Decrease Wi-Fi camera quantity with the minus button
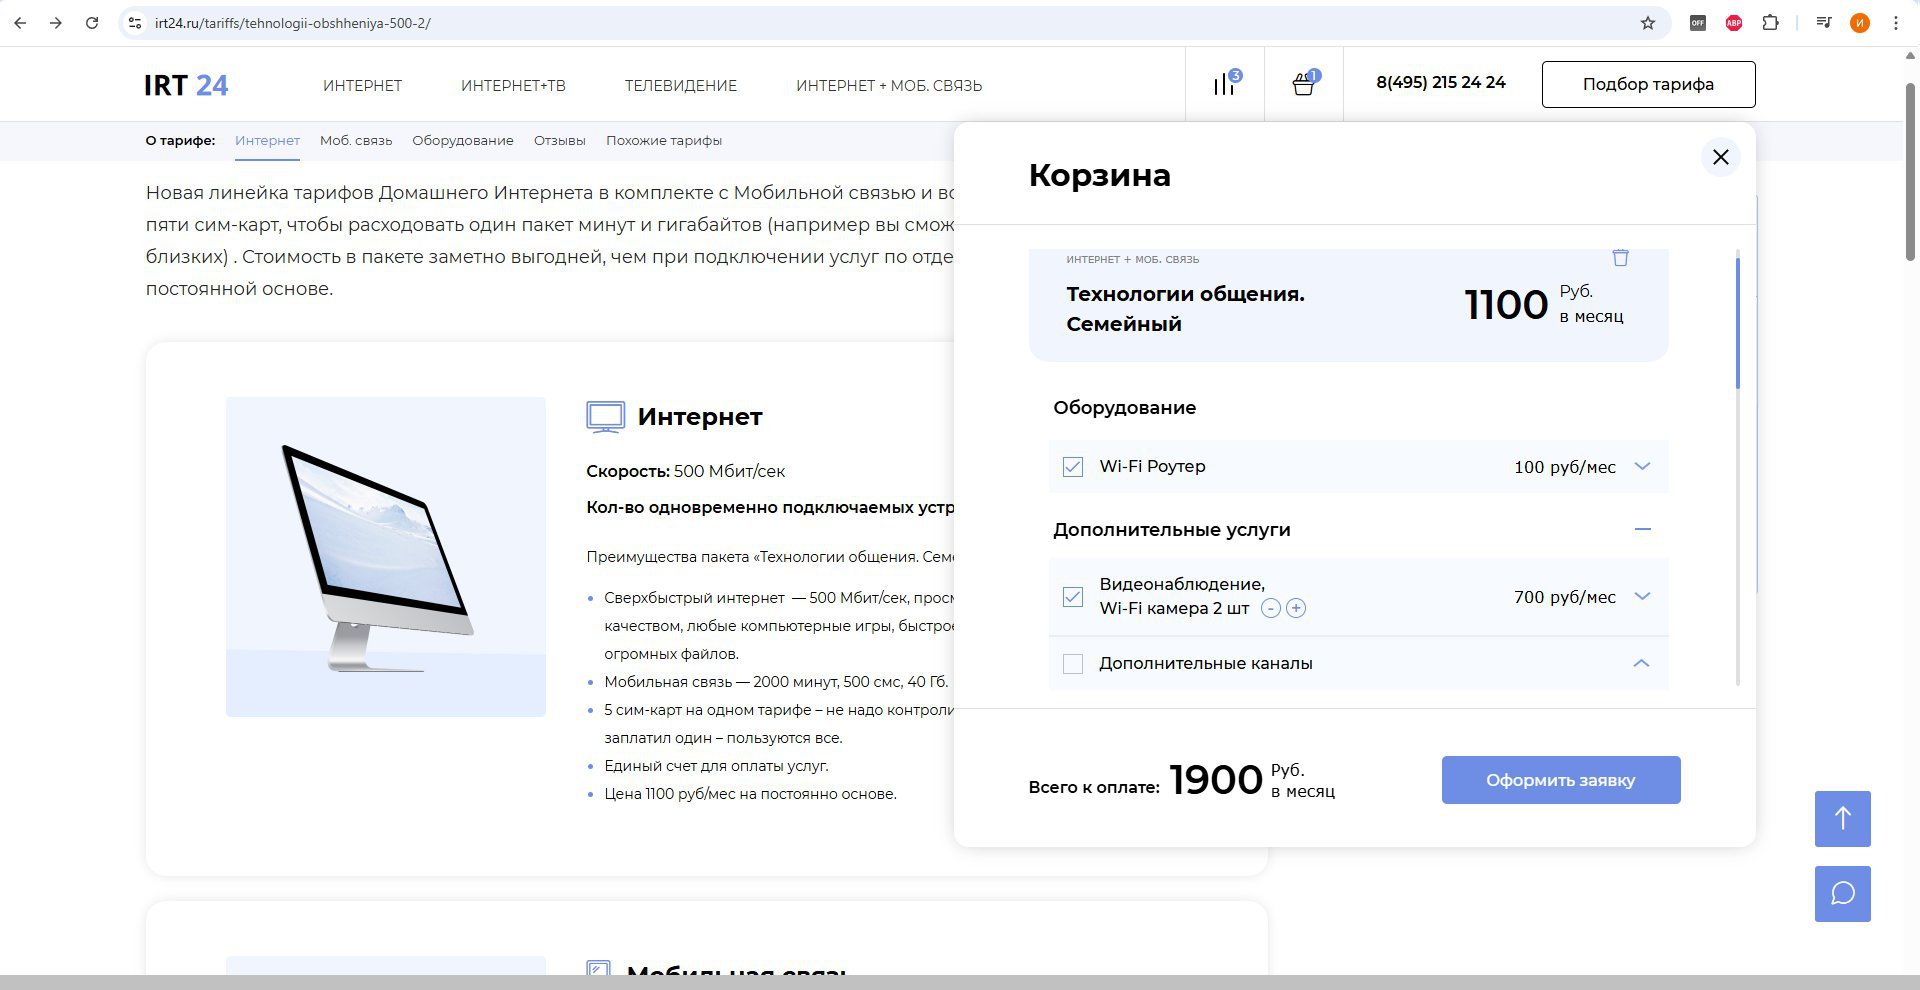 (1271, 608)
